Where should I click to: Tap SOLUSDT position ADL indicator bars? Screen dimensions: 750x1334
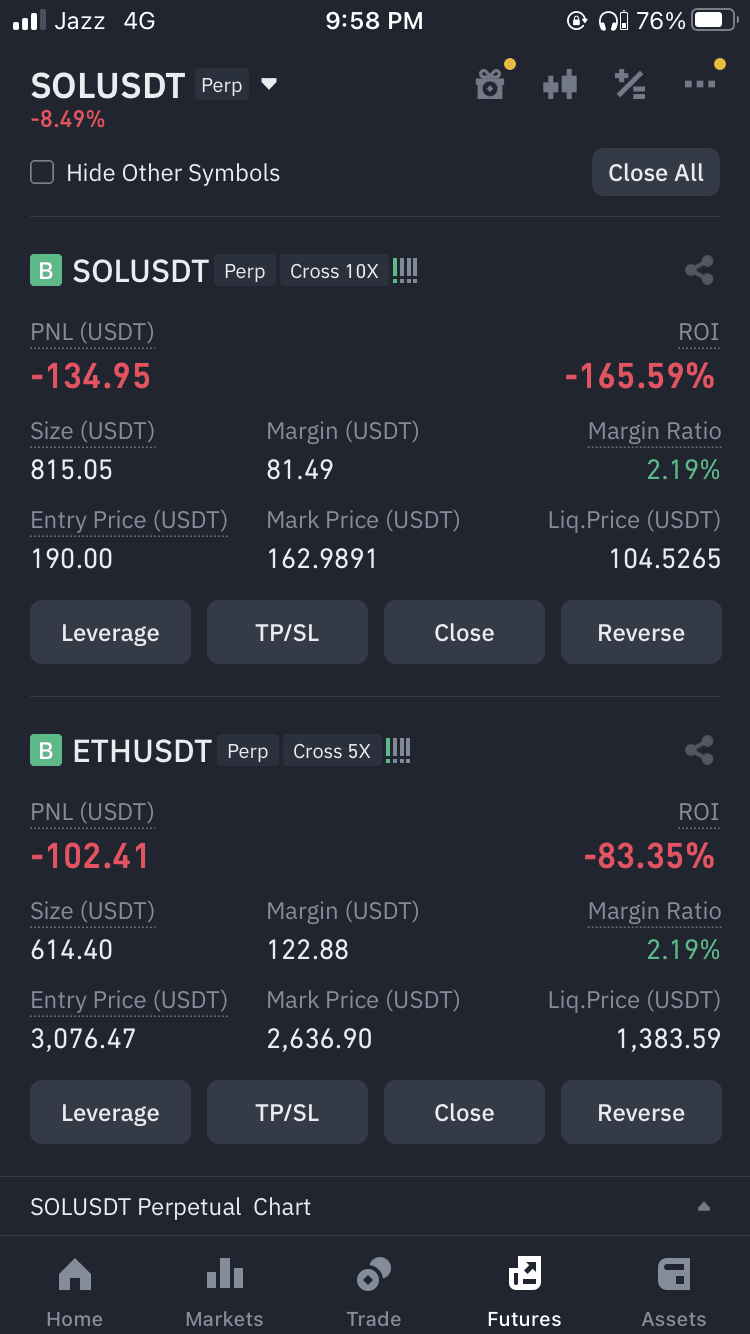point(405,270)
